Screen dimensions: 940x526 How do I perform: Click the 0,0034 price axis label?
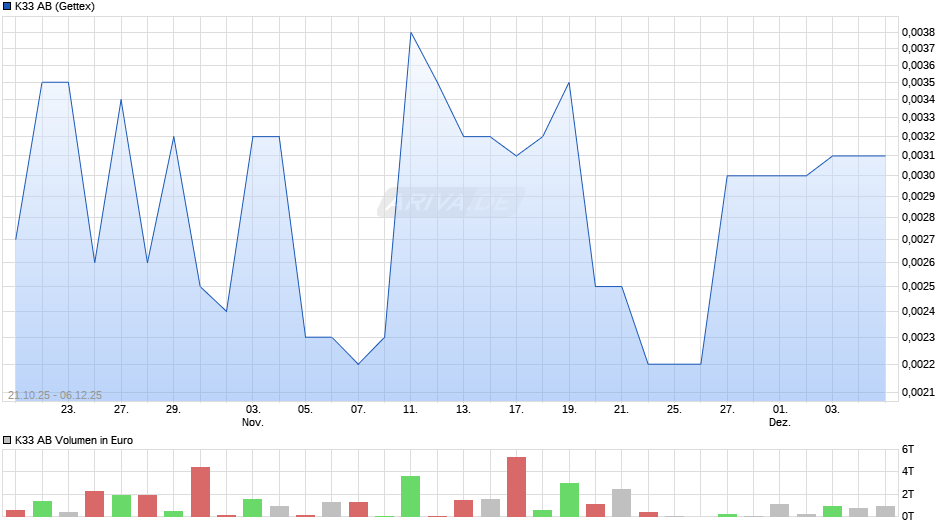[x=918, y=99]
